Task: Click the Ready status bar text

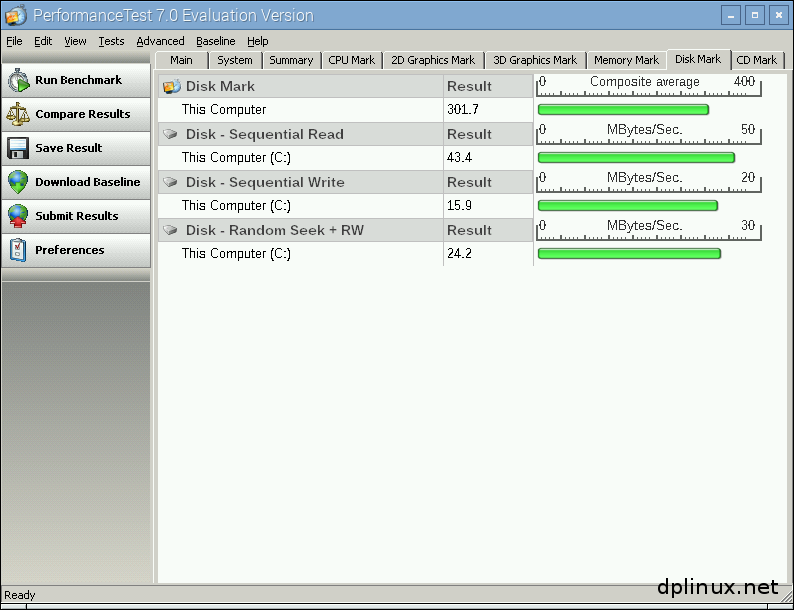Action: (x=20, y=595)
